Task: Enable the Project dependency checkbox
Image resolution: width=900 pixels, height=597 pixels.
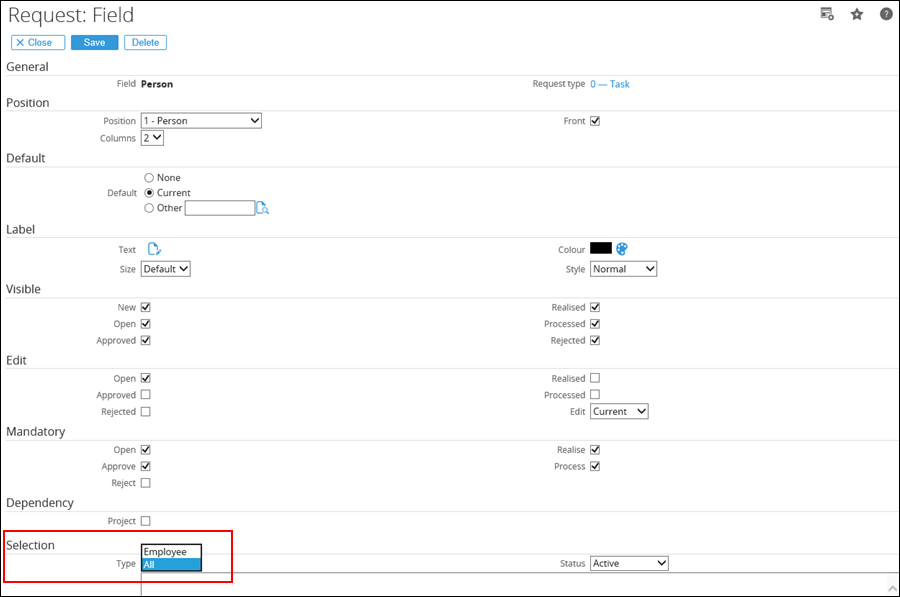Action: [x=146, y=521]
